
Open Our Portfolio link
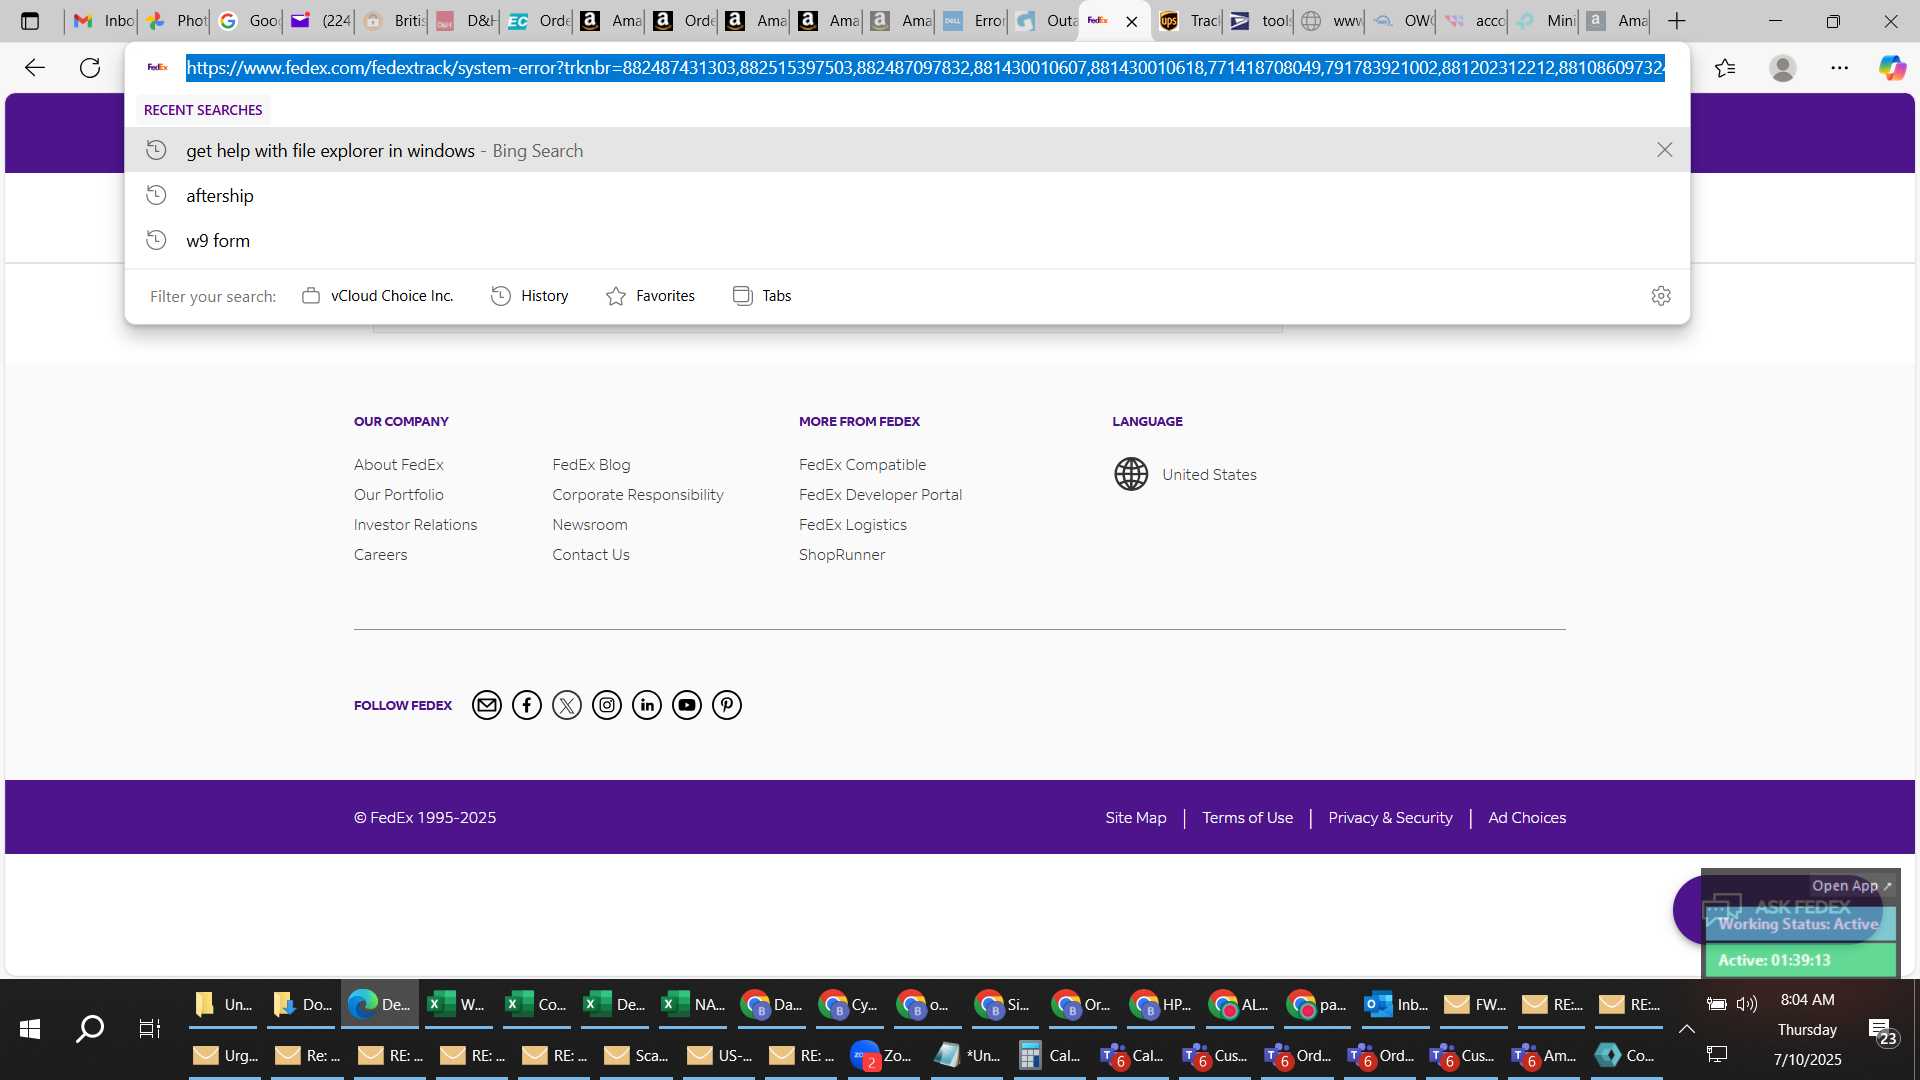pyautogui.click(x=398, y=495)
